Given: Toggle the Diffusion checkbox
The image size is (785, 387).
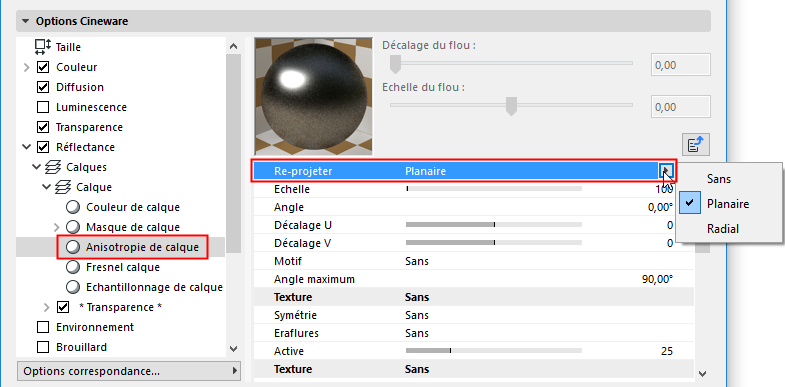Looking at the screenshot, I should [43, 87].
